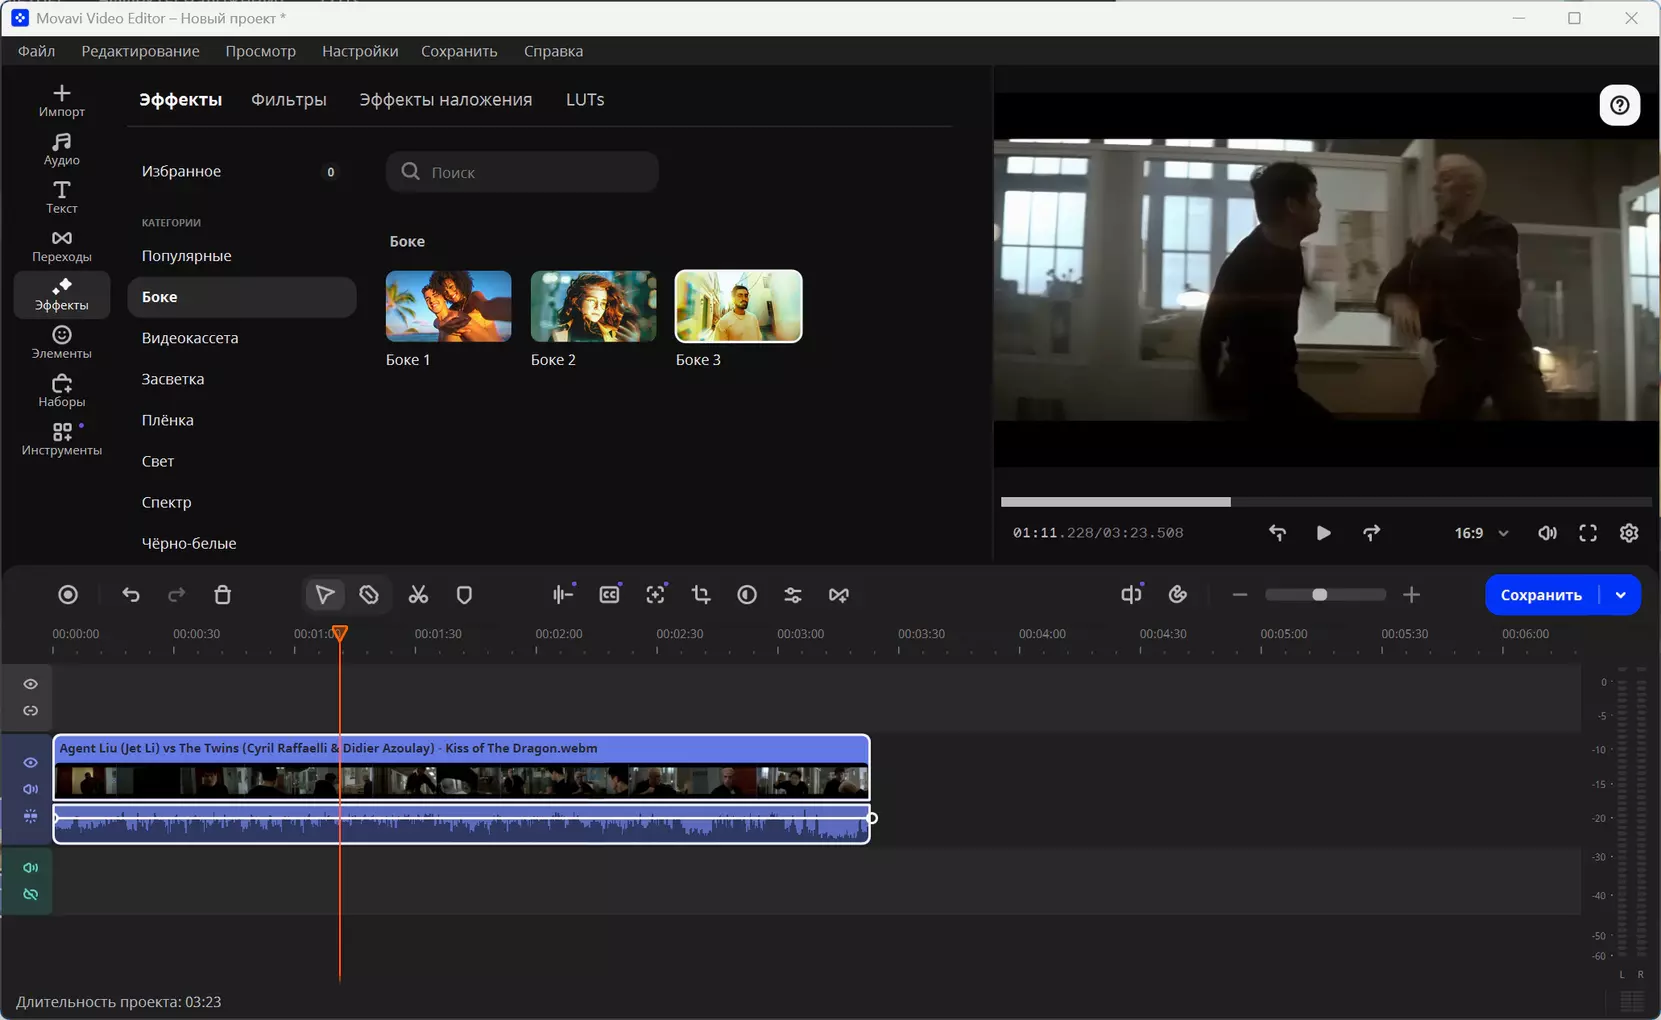Click the swirl icon beside the zoom-out button
The height and width of the screenshot is (1020, 1661).
1178,595
